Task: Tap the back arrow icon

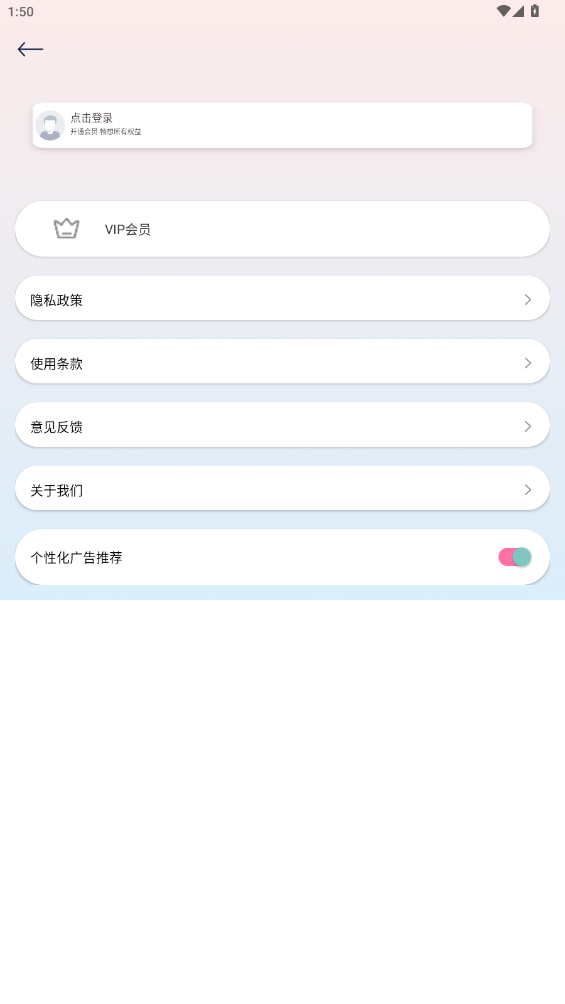Action: [30, 49]
